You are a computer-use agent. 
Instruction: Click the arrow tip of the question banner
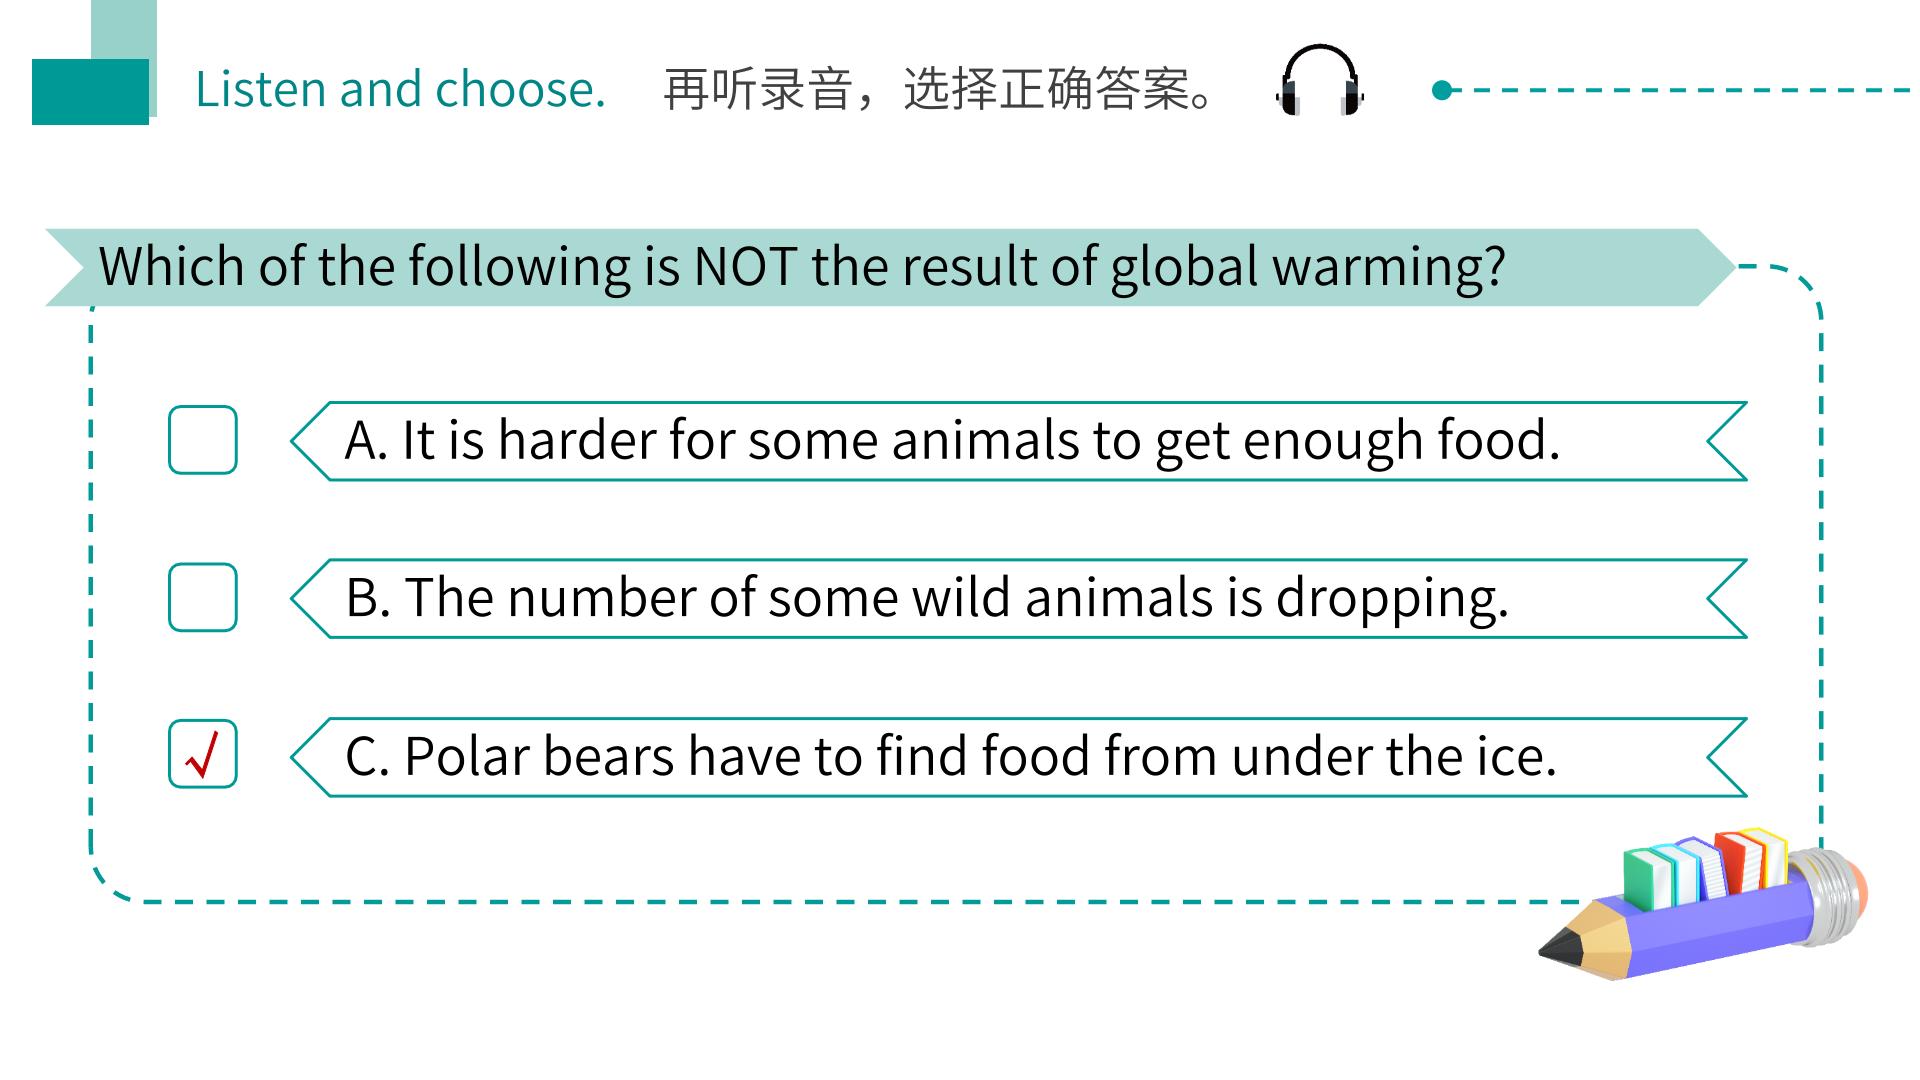click(1717, 267)
